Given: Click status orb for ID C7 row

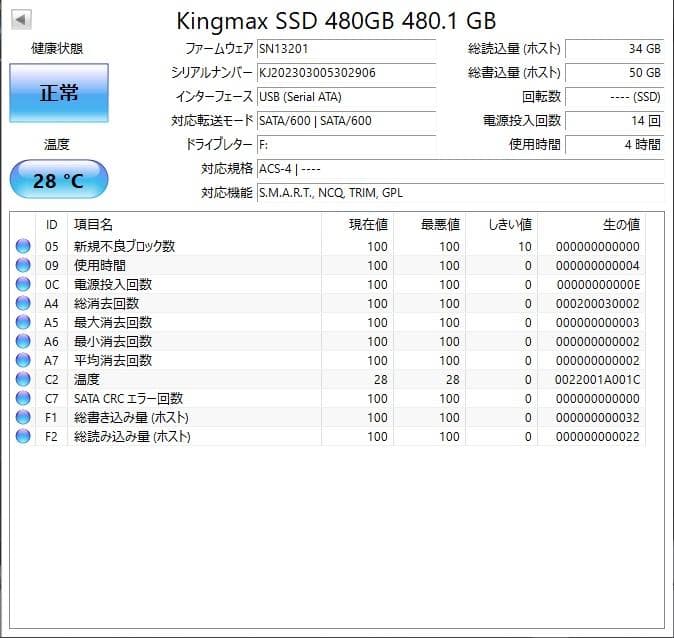Looking at the screenshot, I should coord(23,398).
